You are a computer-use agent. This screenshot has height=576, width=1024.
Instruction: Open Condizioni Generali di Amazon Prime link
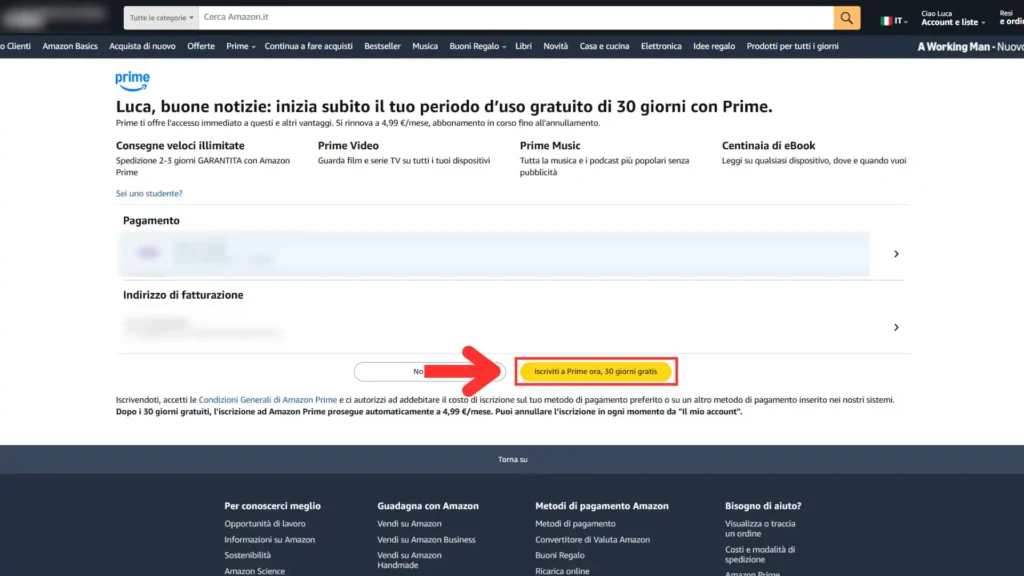point(268,400)
